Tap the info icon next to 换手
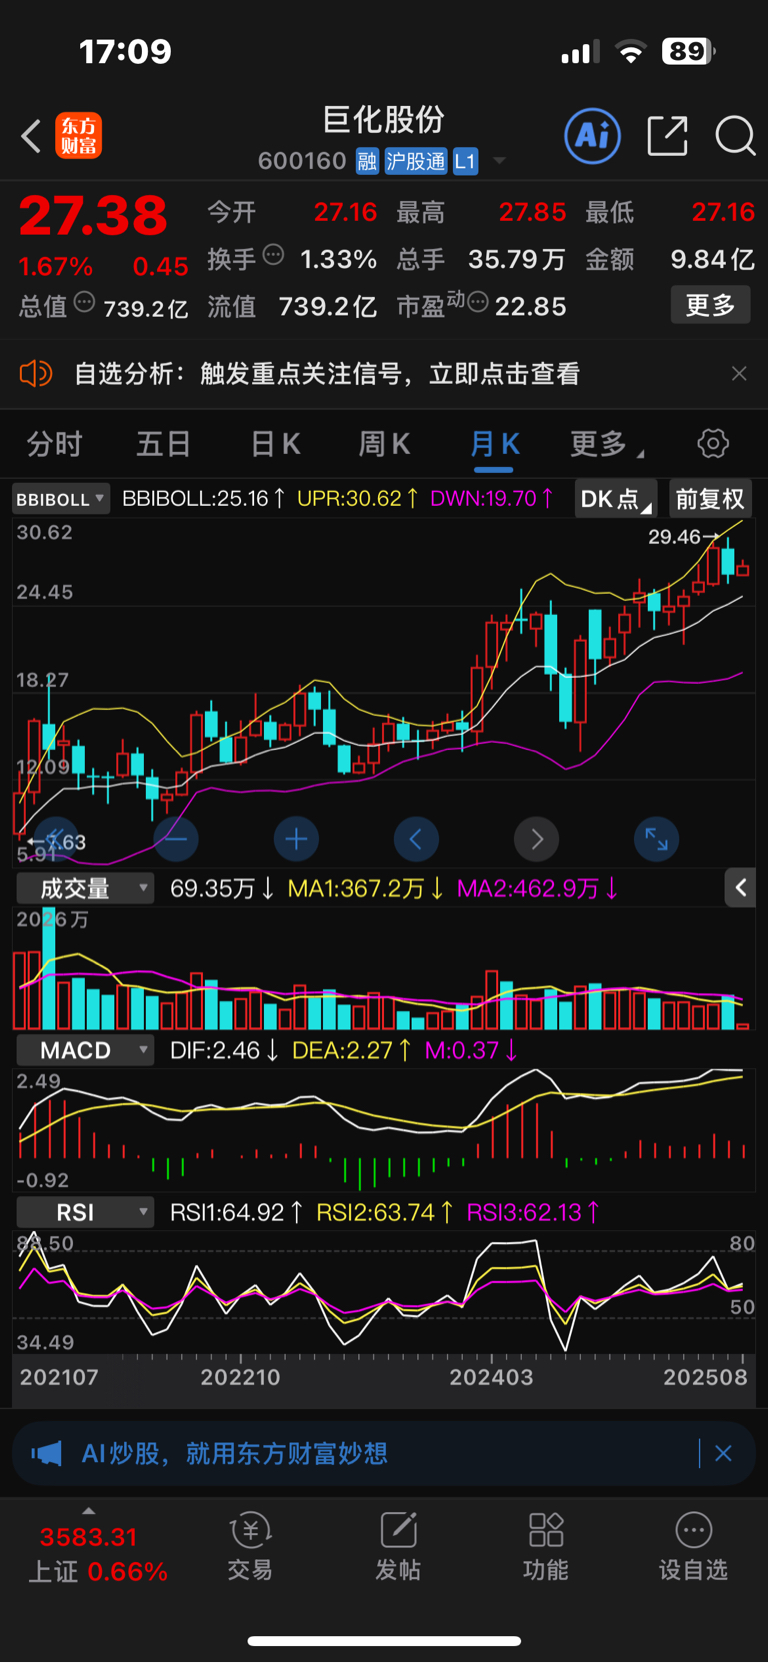Screen dimensions: 768x1663 point(273,255)
